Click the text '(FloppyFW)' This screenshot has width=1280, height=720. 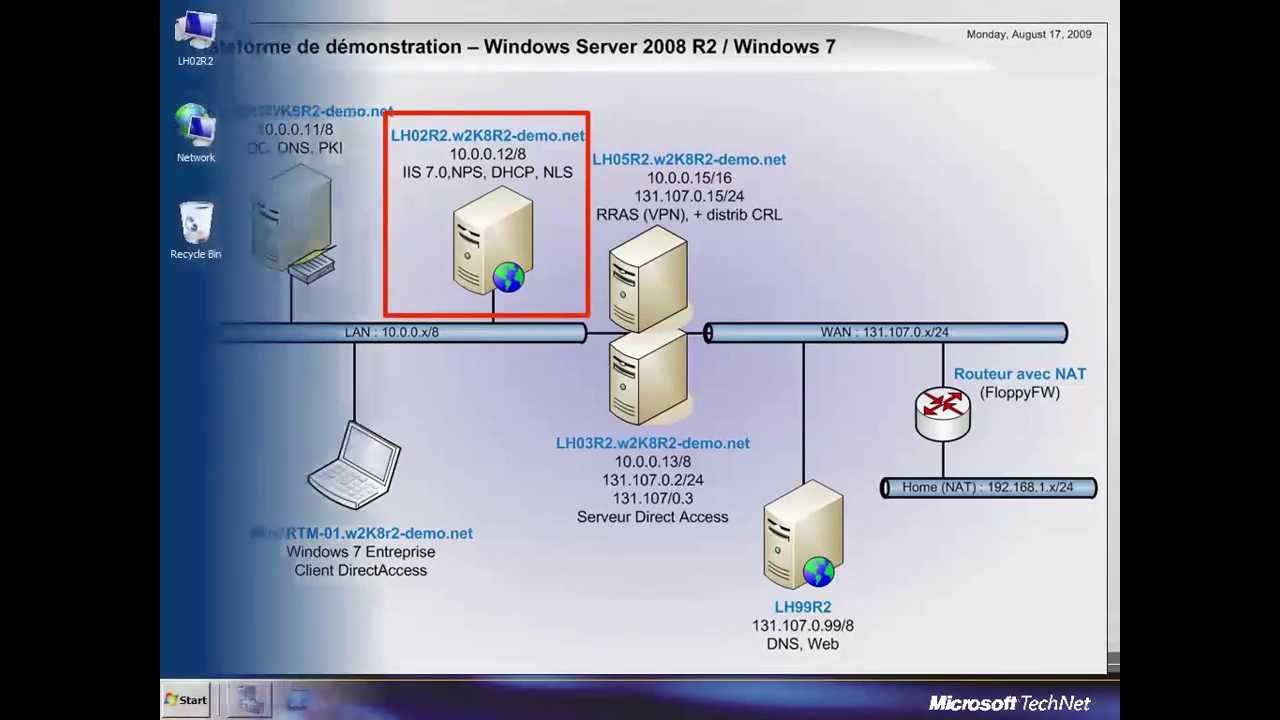click(x=1020, y=392)
